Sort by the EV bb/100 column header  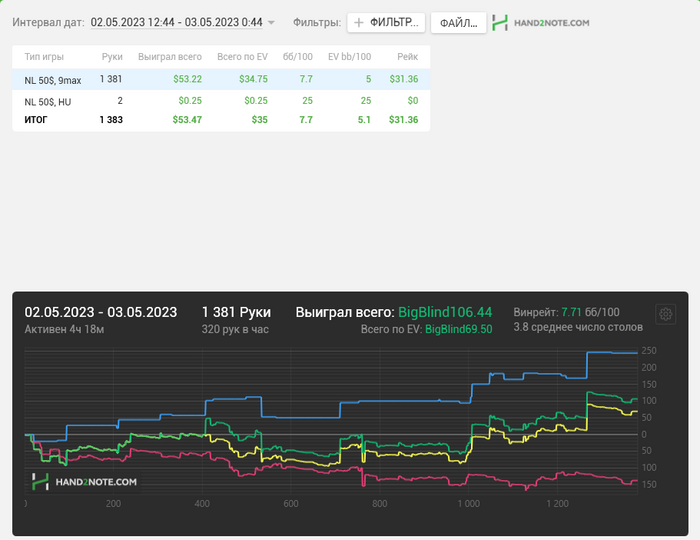pyautogui.click(x=350, y=57)
